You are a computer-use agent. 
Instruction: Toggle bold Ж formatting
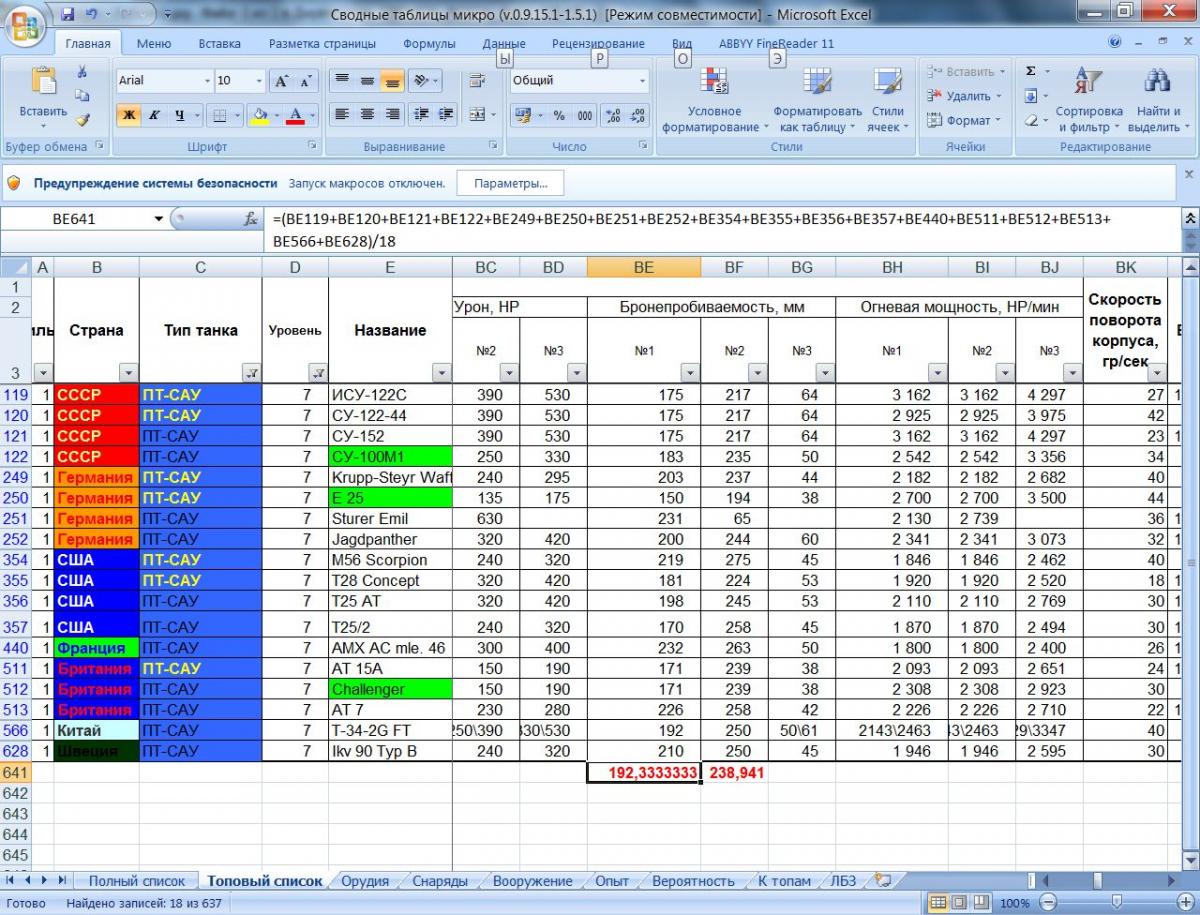click(129, 115)
